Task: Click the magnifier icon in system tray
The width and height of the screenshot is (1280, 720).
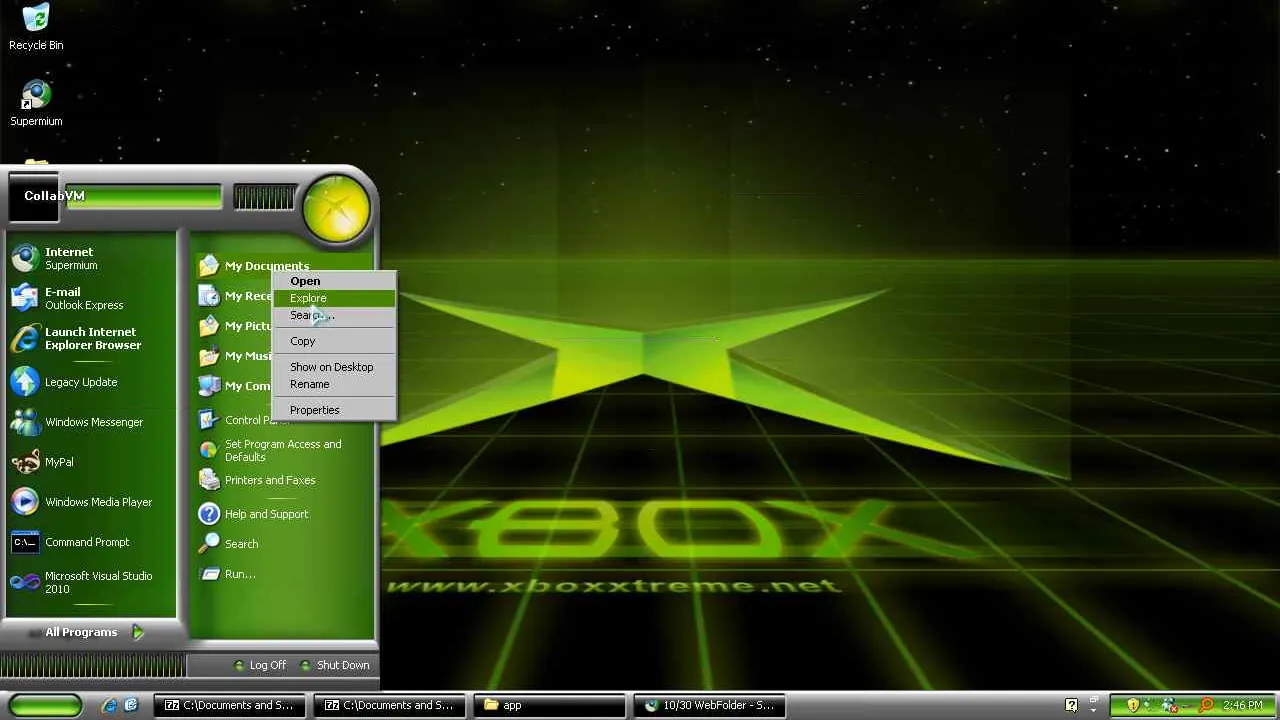Action: point(1207,705)
